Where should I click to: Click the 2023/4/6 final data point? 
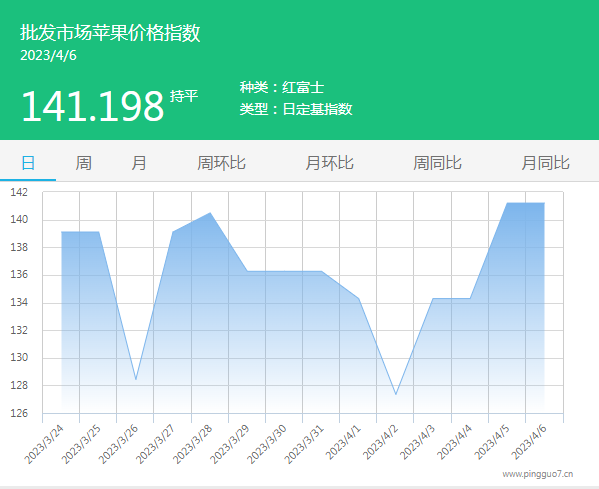[544, 203]
